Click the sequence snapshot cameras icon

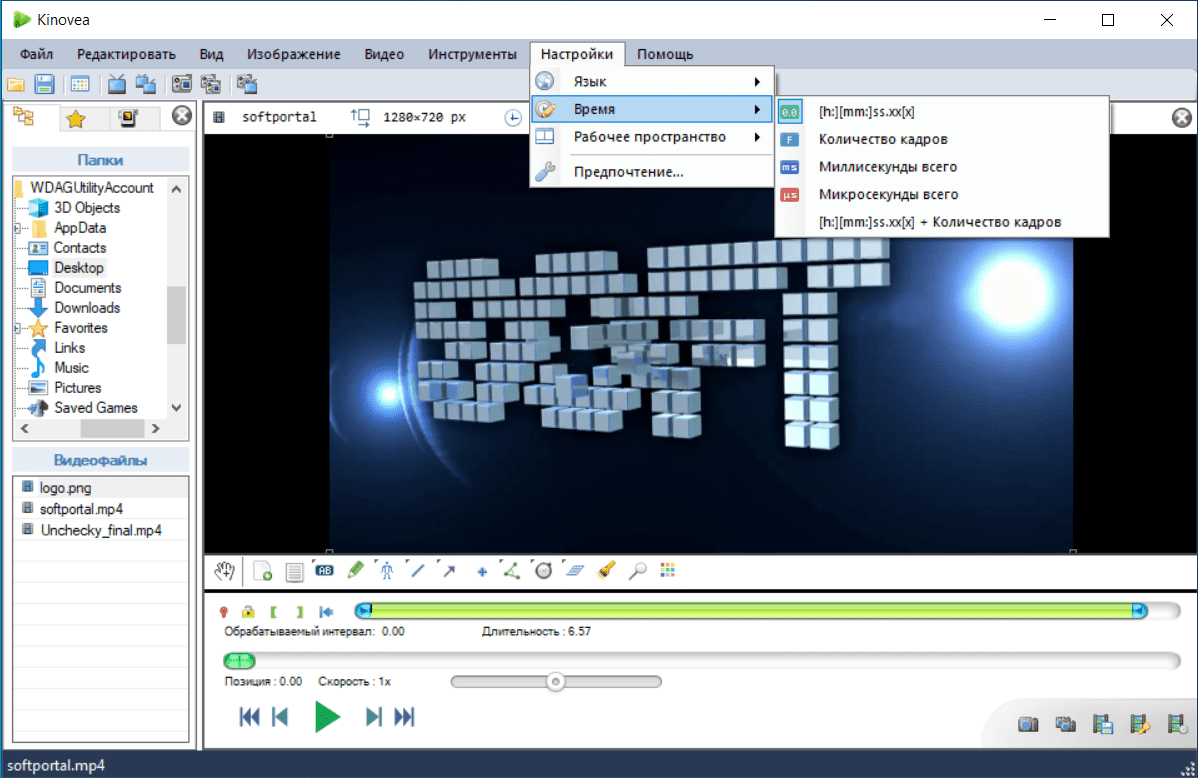tap(1065, 724)
